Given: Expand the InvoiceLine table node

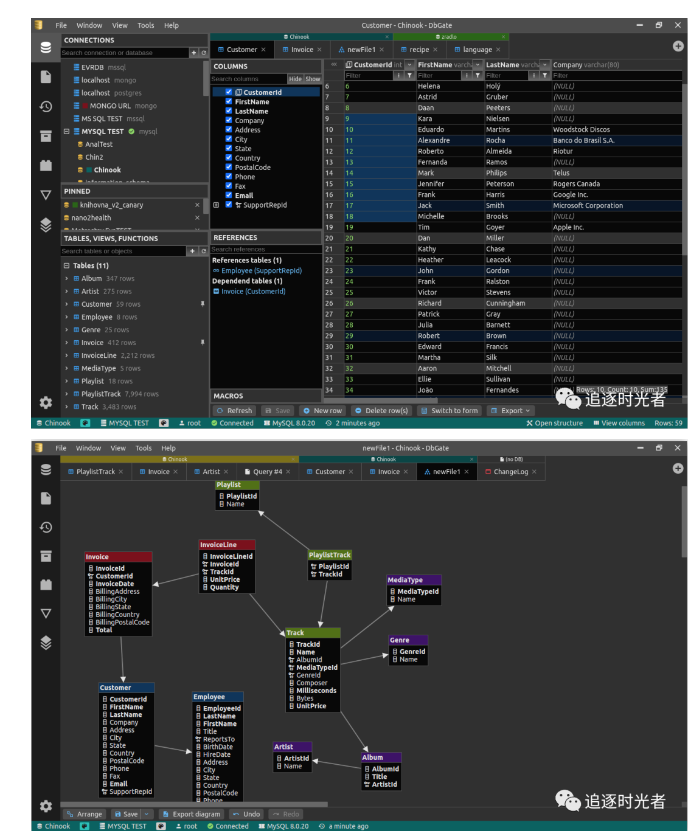Looking at the screenshot, I should [x=67, y=355].
